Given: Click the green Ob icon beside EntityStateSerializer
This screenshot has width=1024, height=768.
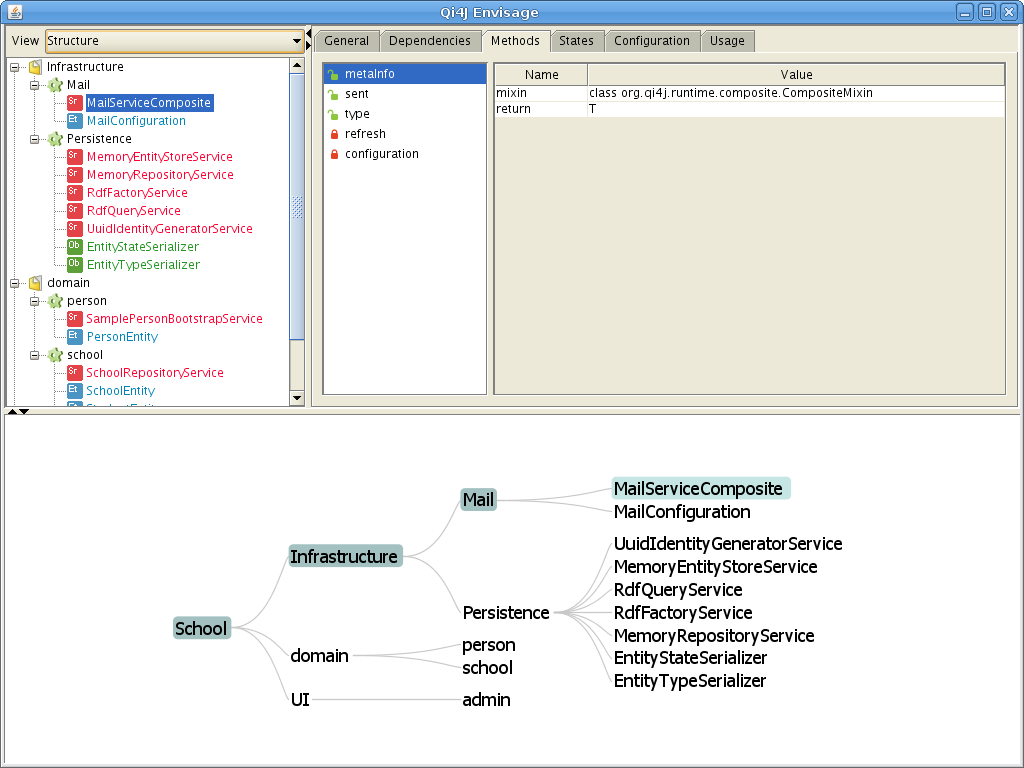Looking at the screenshot, I should pyautogui.click(x=74, y=247).
